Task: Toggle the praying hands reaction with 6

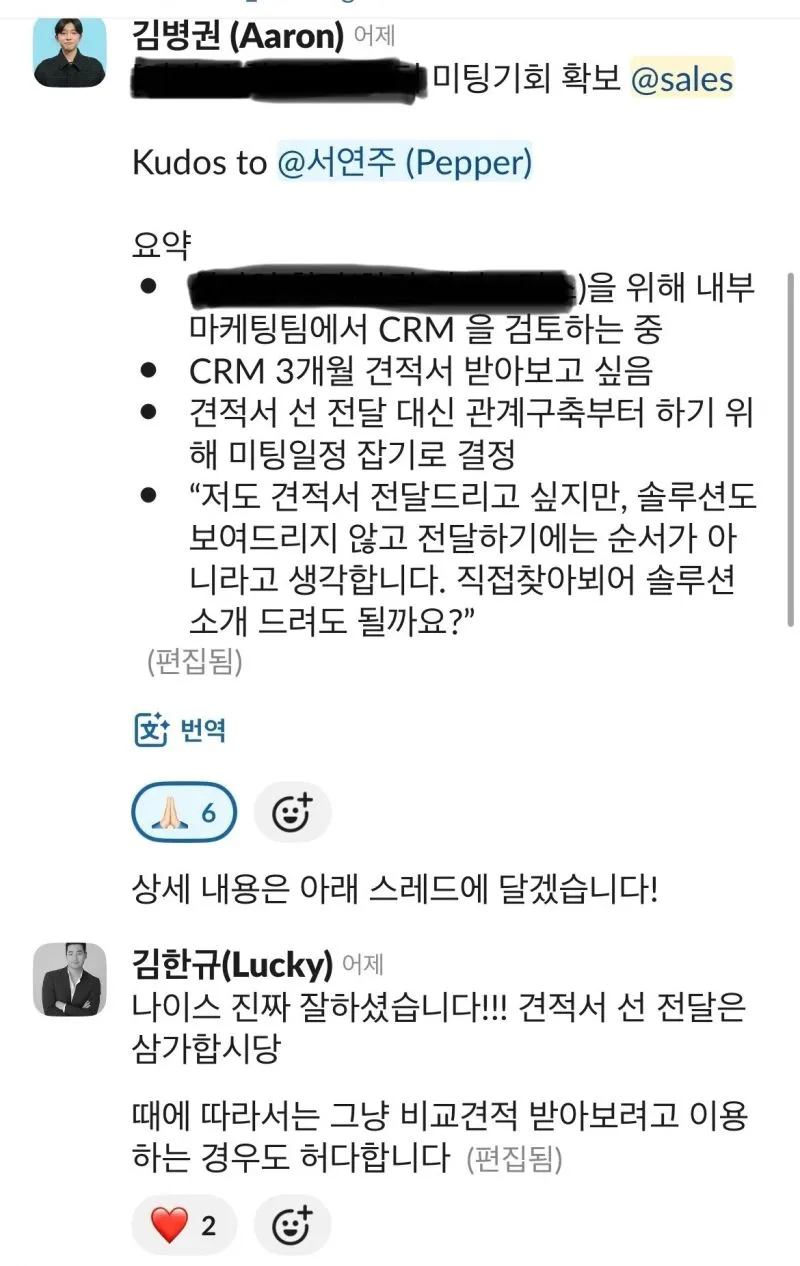Action: [184, 812]
